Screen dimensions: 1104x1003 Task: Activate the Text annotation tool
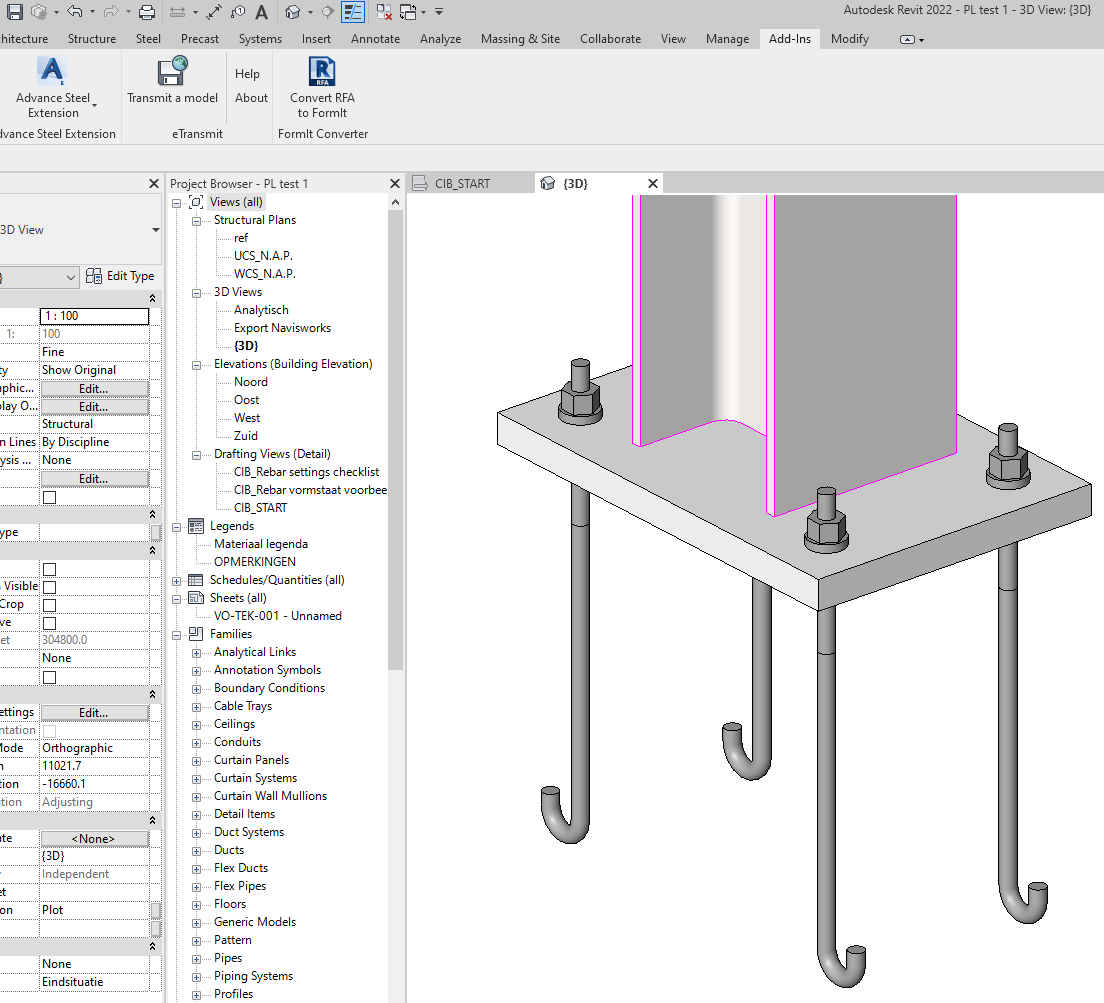click(259, 11)
